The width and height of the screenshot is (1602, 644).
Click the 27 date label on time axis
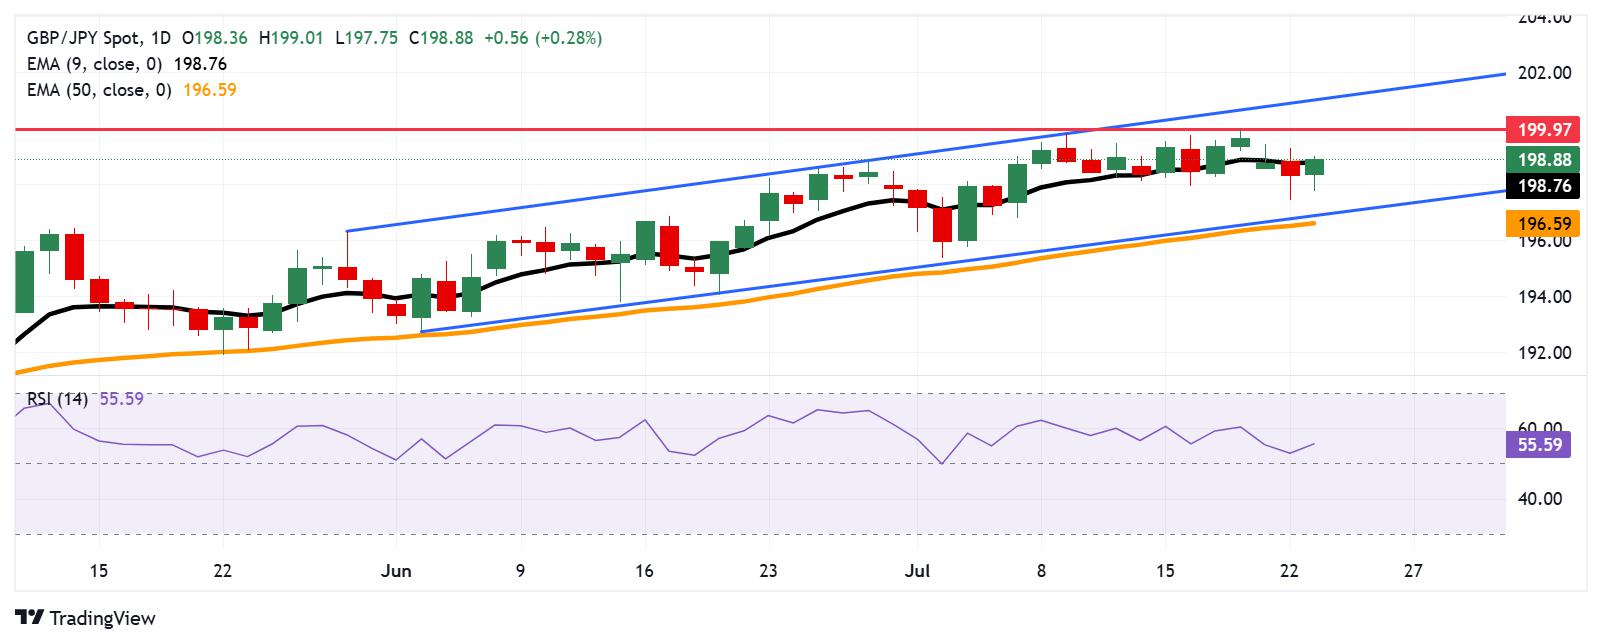1413,571
